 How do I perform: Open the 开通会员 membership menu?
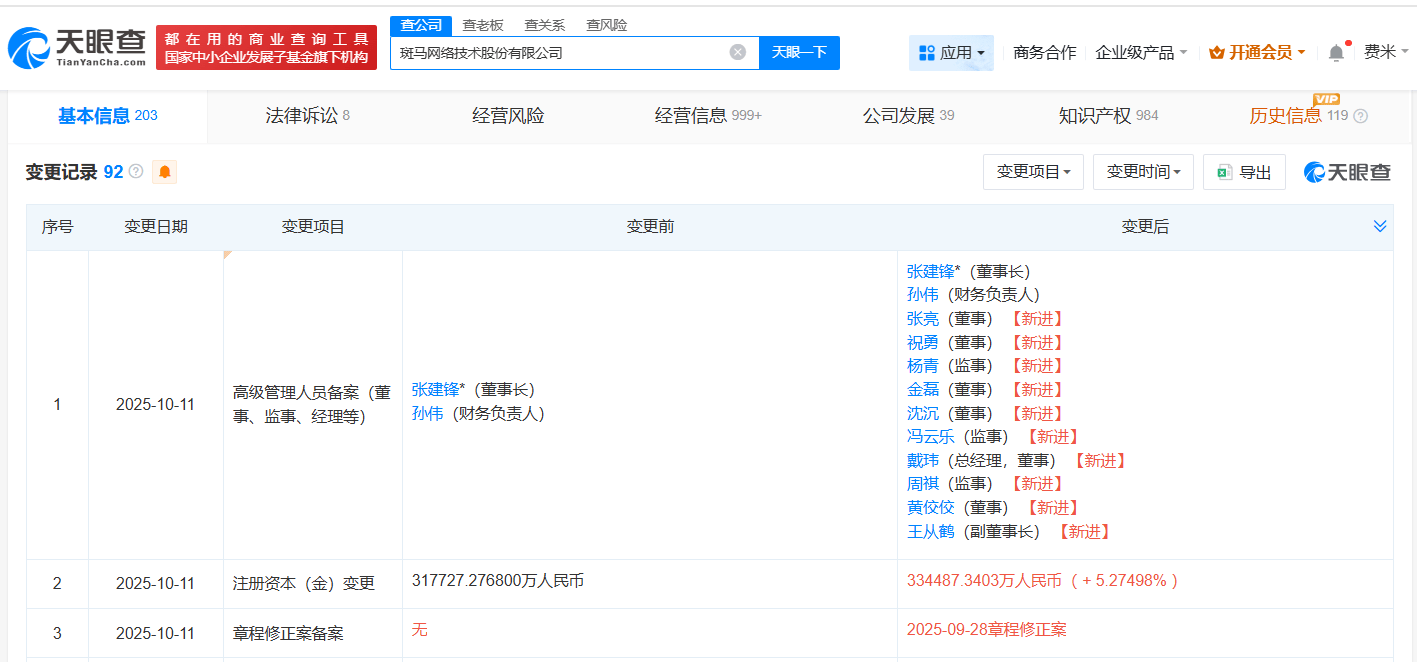click(1257, 53)
